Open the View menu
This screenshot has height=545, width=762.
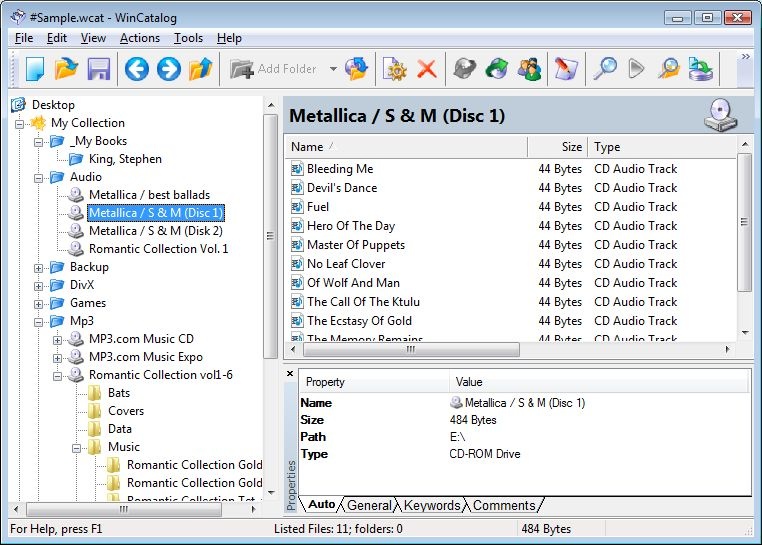coord(93,38)
